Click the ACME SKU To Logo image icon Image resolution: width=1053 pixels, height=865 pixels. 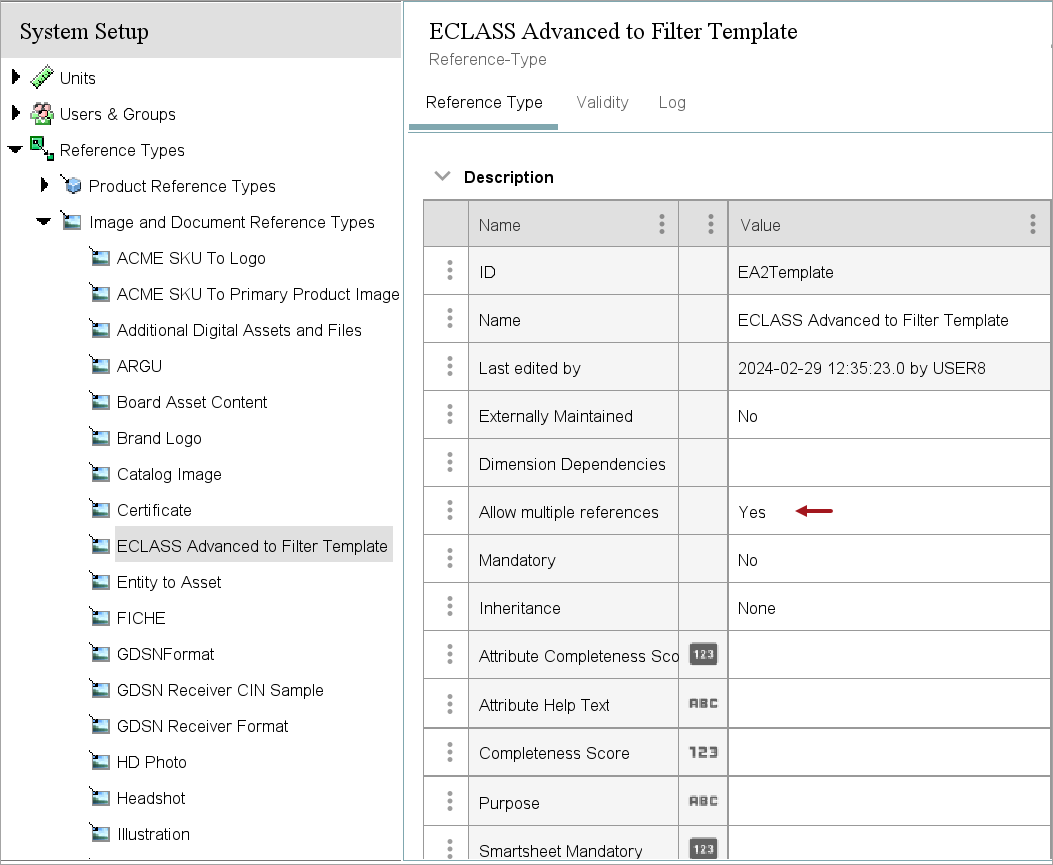click(x=99, y=257)
